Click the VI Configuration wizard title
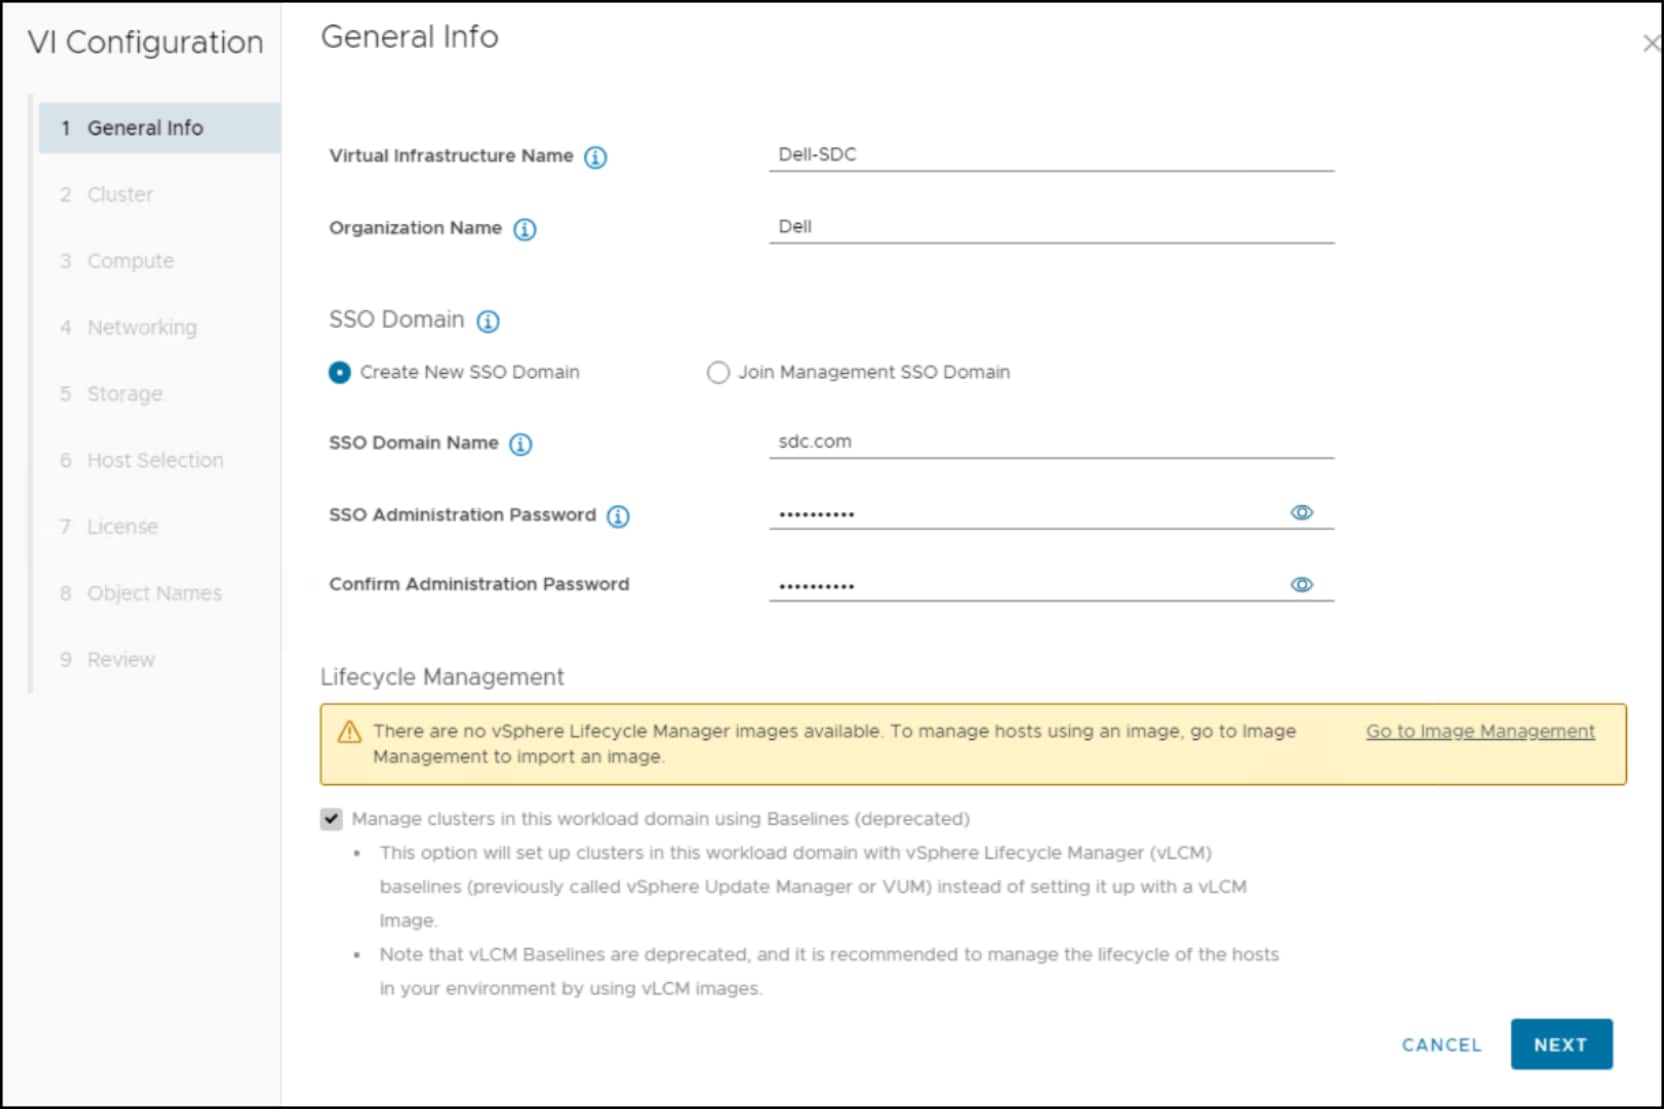Viewport: 1664px width, 1109px height. coord(146,42)
